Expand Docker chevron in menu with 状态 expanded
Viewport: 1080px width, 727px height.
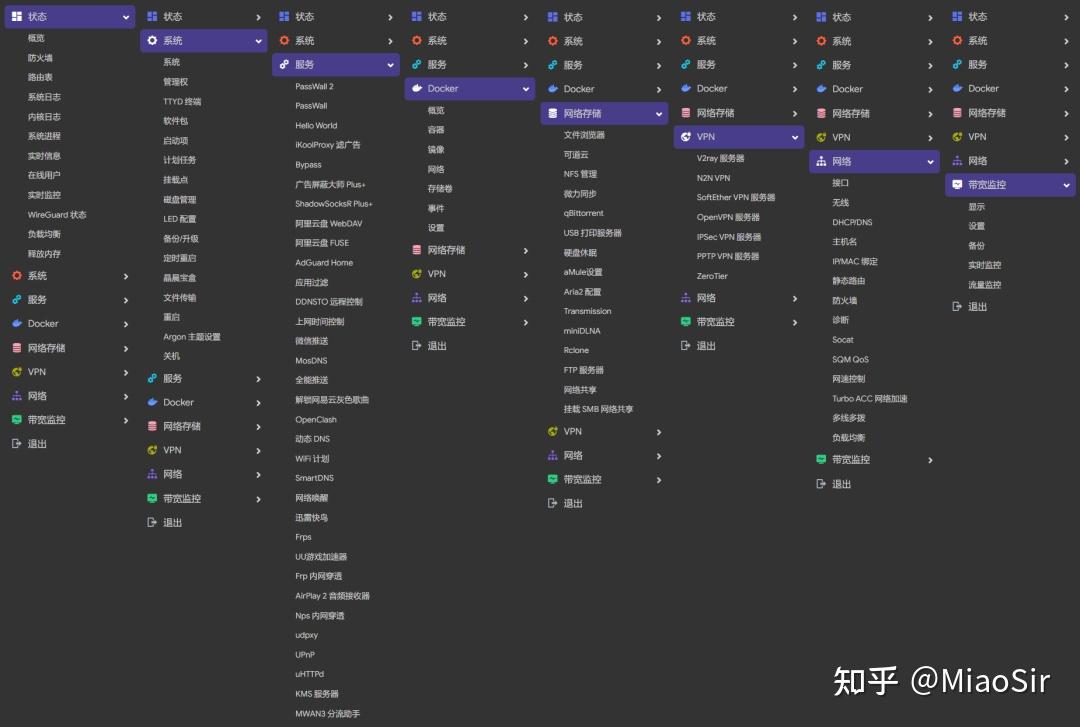coord(125,324)
